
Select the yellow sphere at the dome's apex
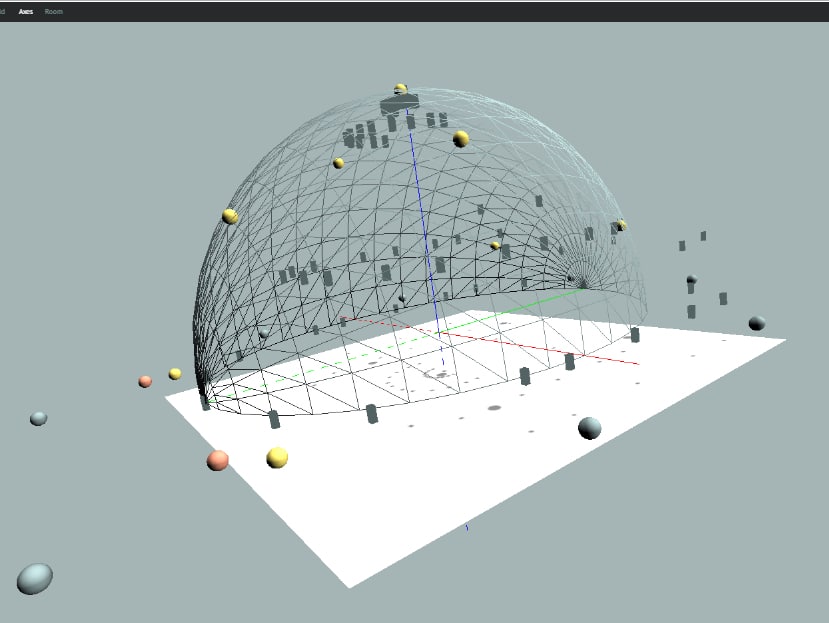tap(401, 89)
